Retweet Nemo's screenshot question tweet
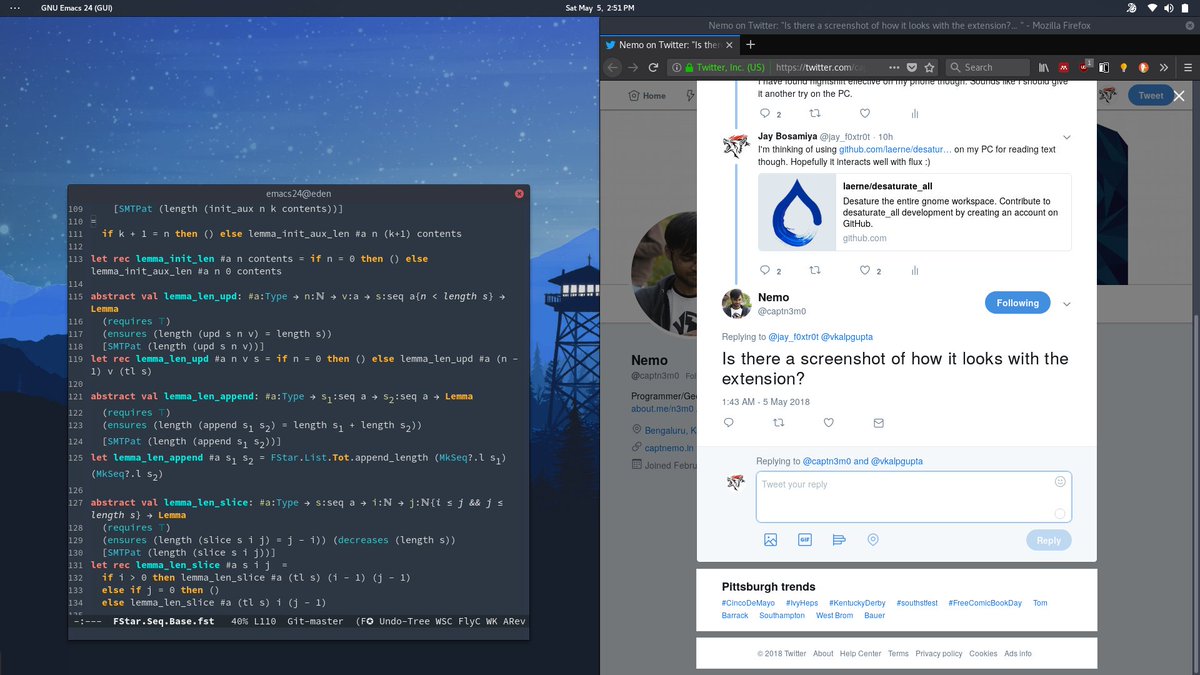The height and width of the screenshot is (675, 1200). pyautogui.click(x=778, y=423)
